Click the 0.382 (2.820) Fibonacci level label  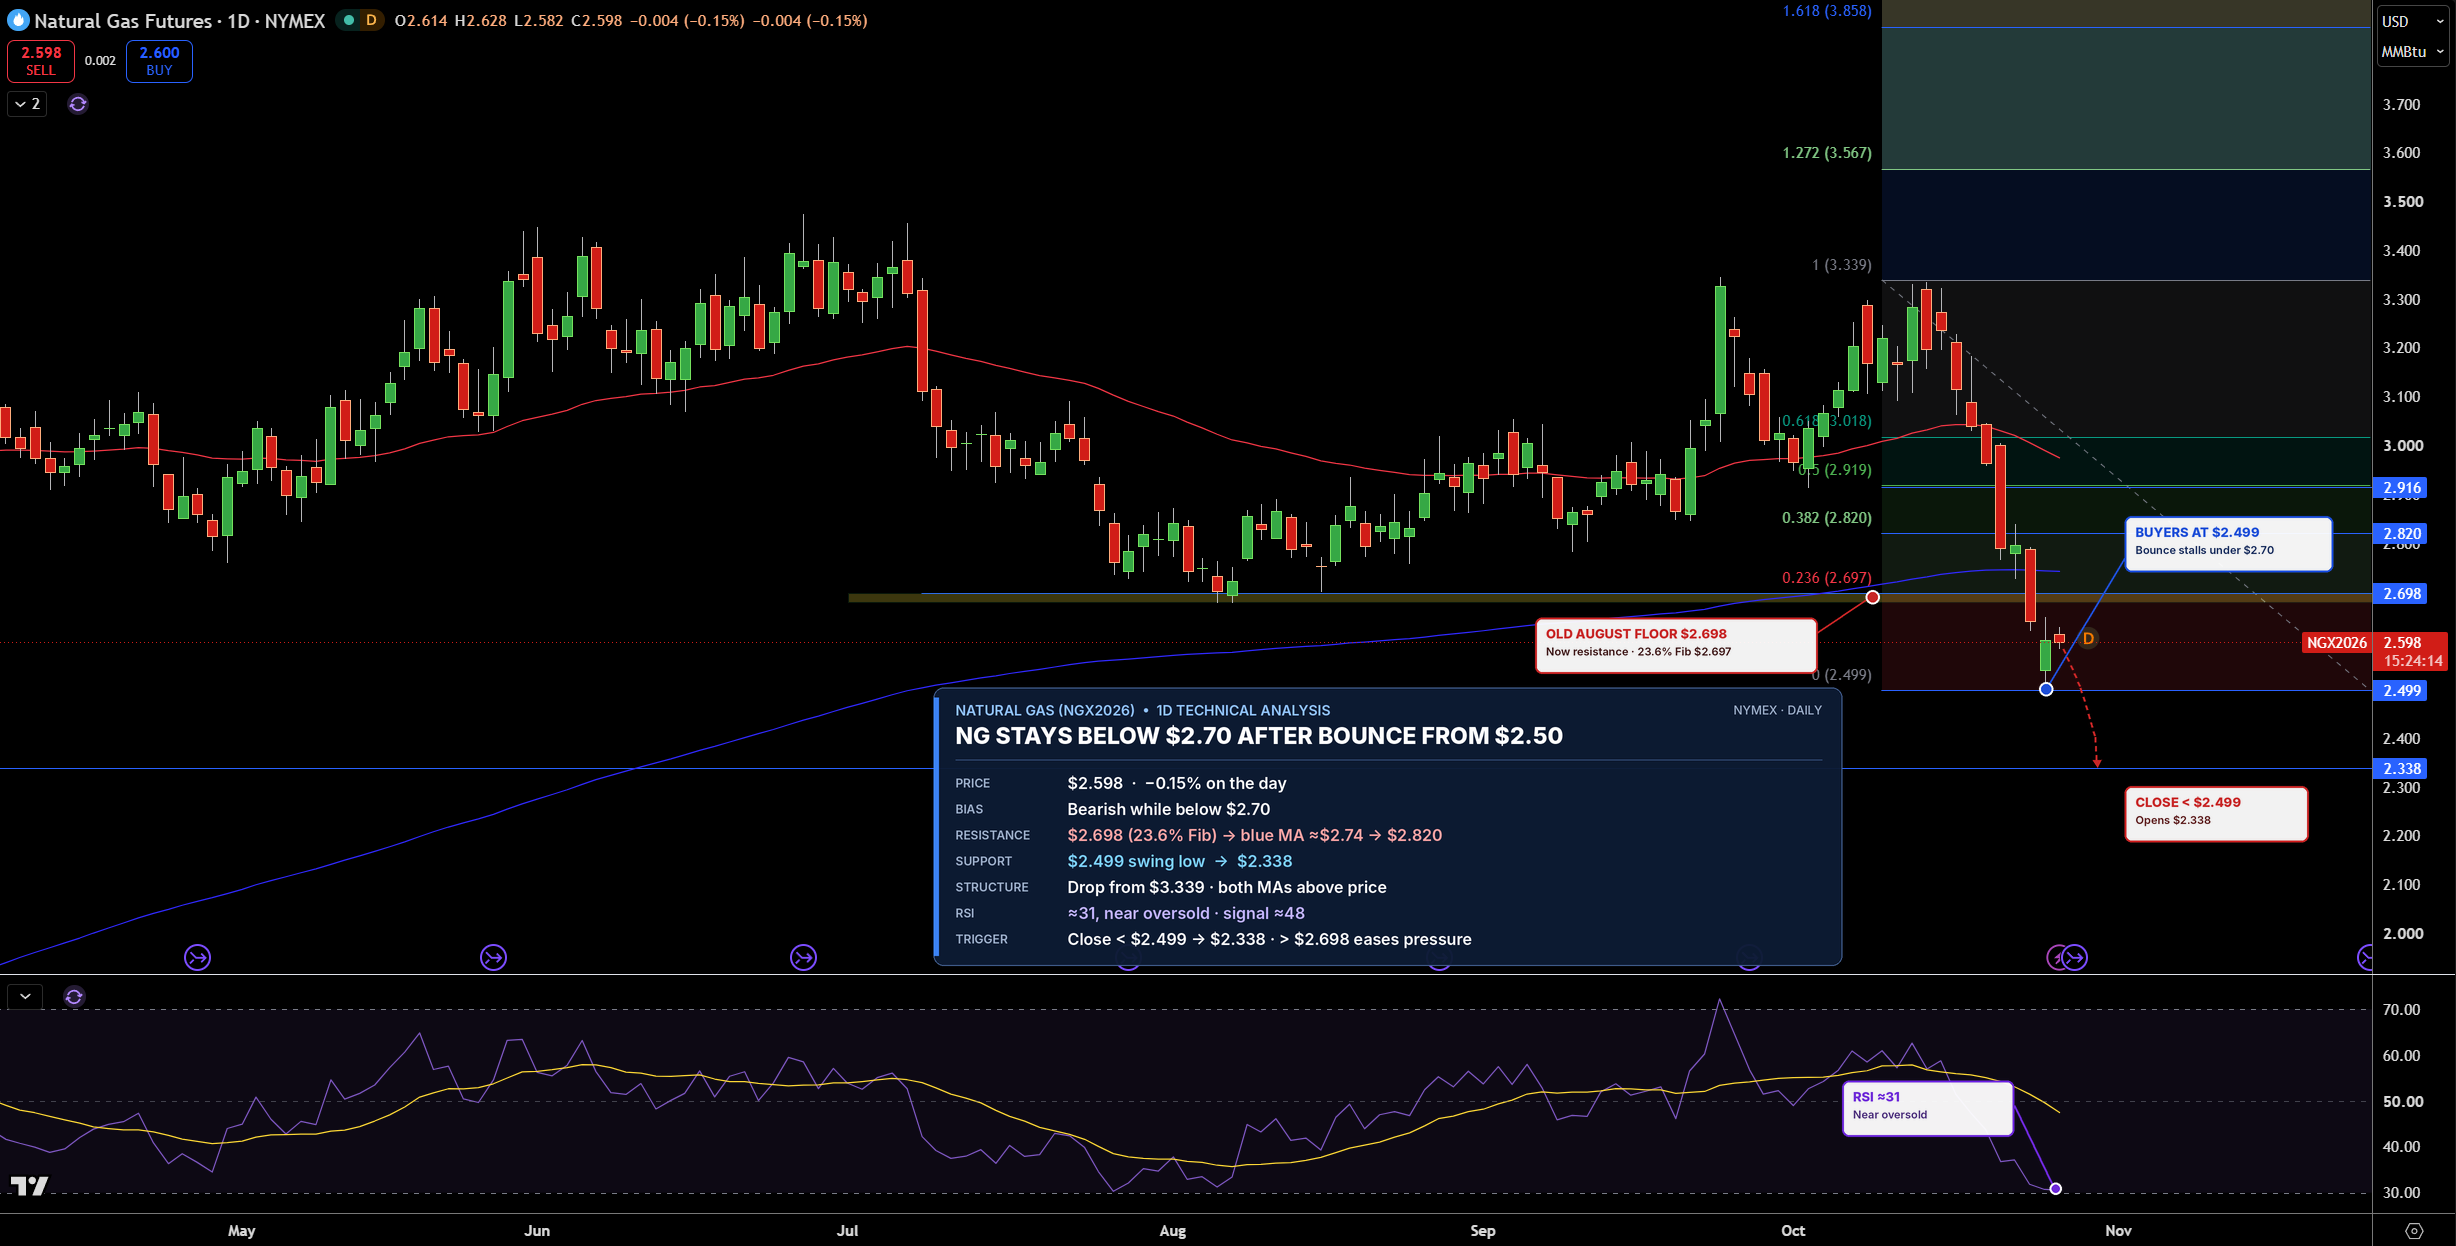(x=1826, y=518)
